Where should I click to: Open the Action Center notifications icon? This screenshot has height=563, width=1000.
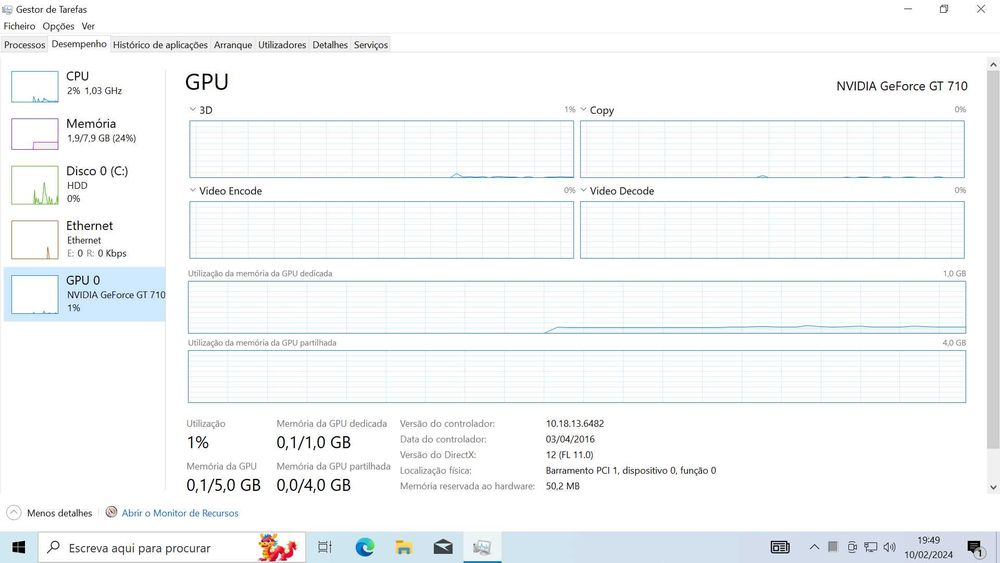click(976, 548)
